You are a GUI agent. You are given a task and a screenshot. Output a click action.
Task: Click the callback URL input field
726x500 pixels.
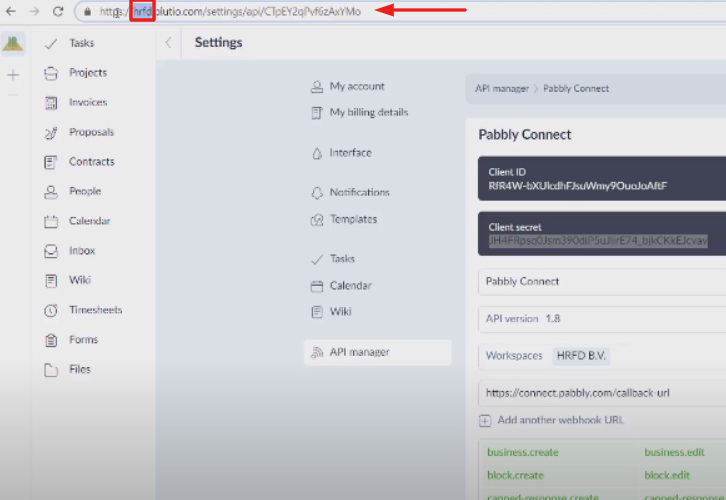[602, 393]
